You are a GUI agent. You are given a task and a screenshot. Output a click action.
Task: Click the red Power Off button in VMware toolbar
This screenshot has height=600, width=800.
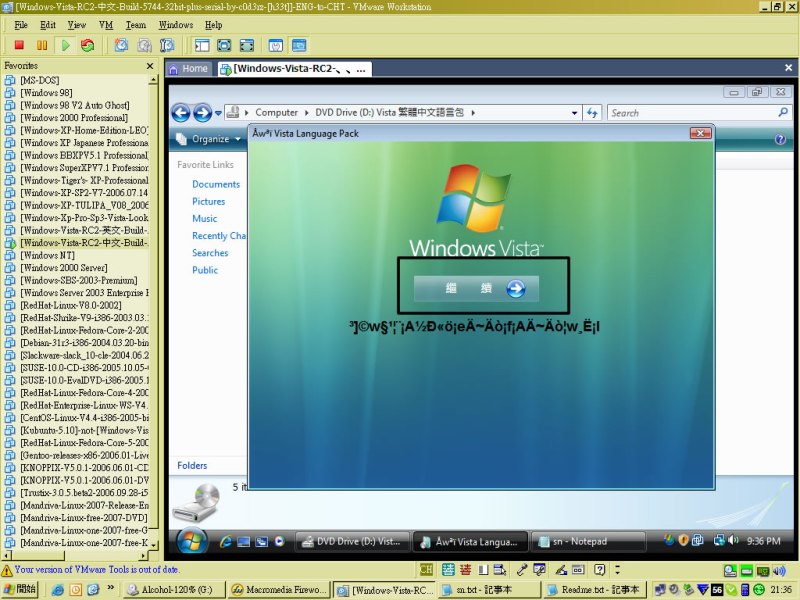tap(19, 45)
